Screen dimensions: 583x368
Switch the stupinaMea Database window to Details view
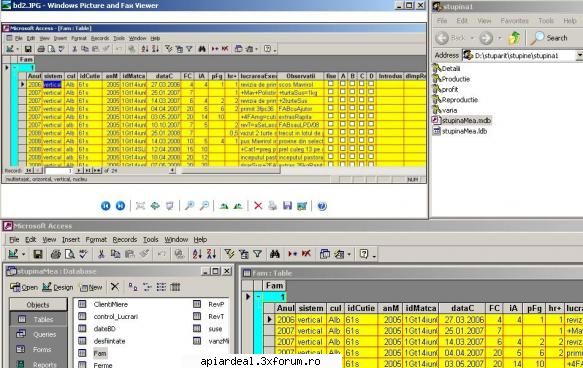(175, 287)
